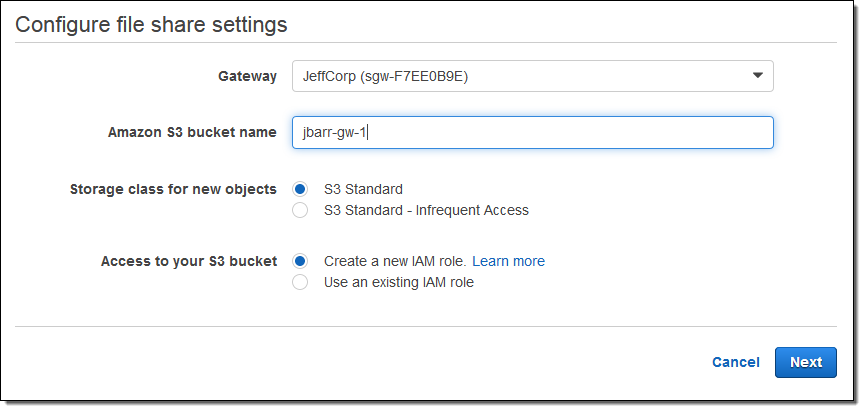Choose S3 Standard - Infrequent Access radio button

(300, 210)
